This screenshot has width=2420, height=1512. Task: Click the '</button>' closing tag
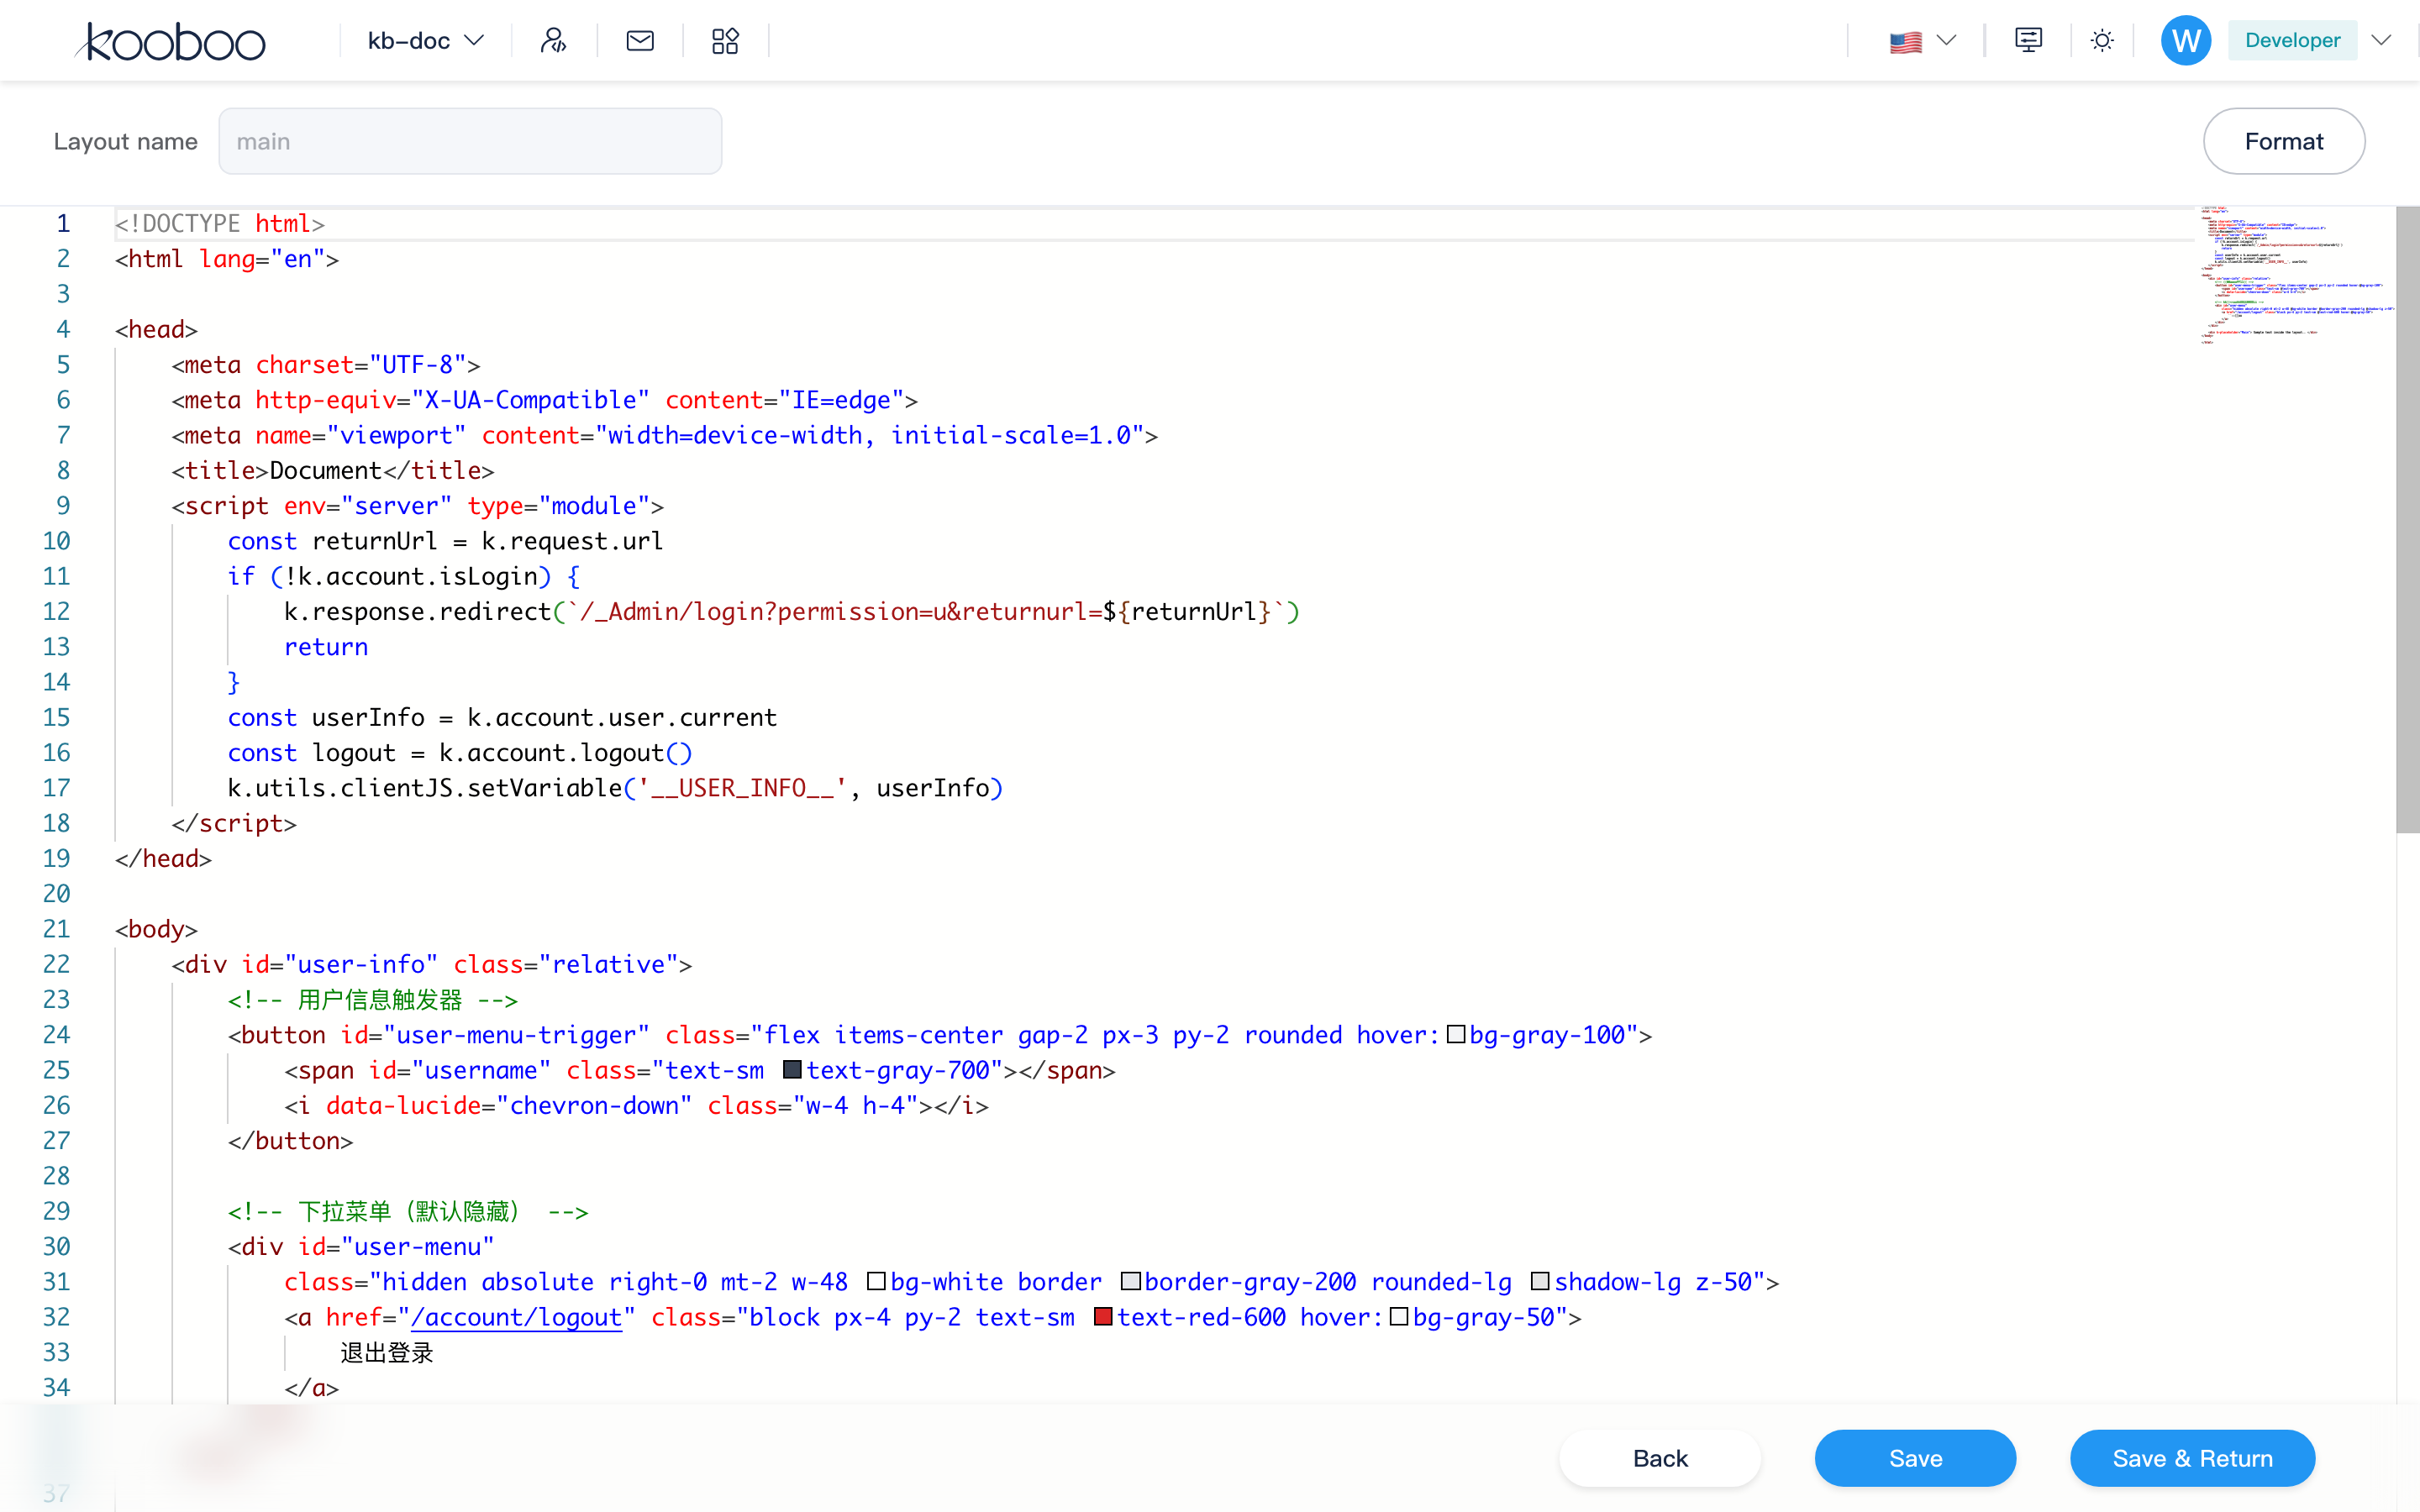point(290,1141)
